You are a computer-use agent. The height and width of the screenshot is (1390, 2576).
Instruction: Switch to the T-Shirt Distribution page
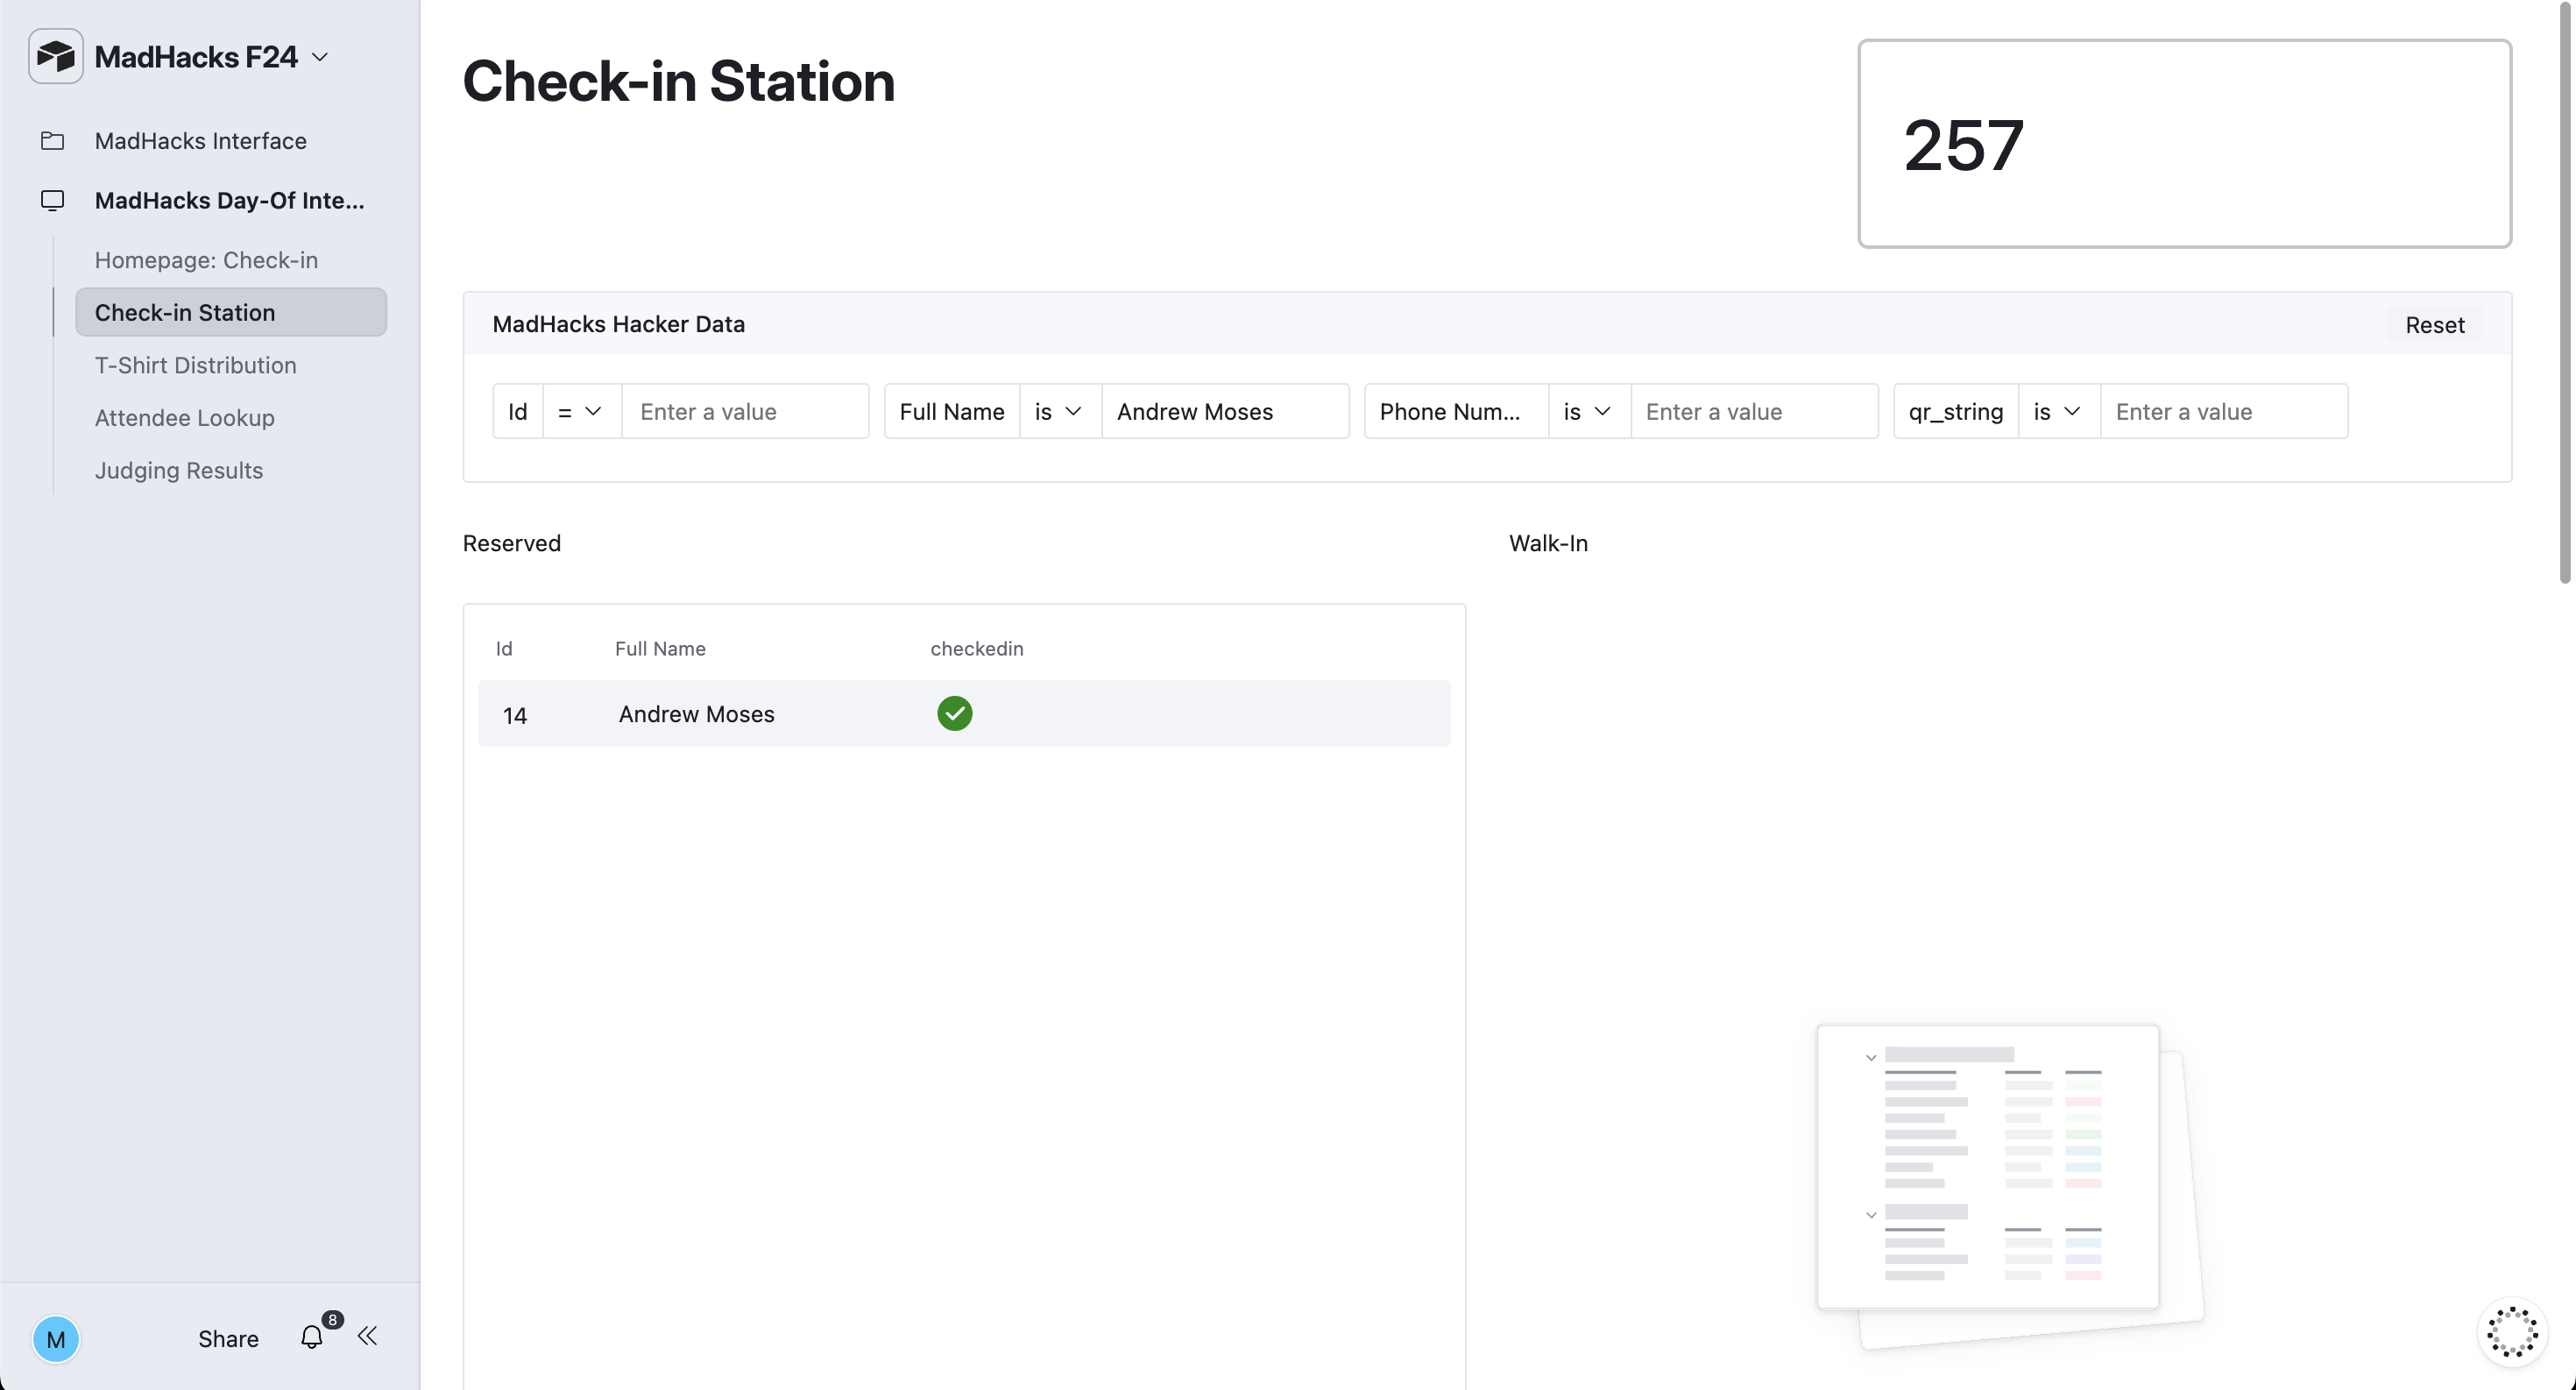point(196,365)
